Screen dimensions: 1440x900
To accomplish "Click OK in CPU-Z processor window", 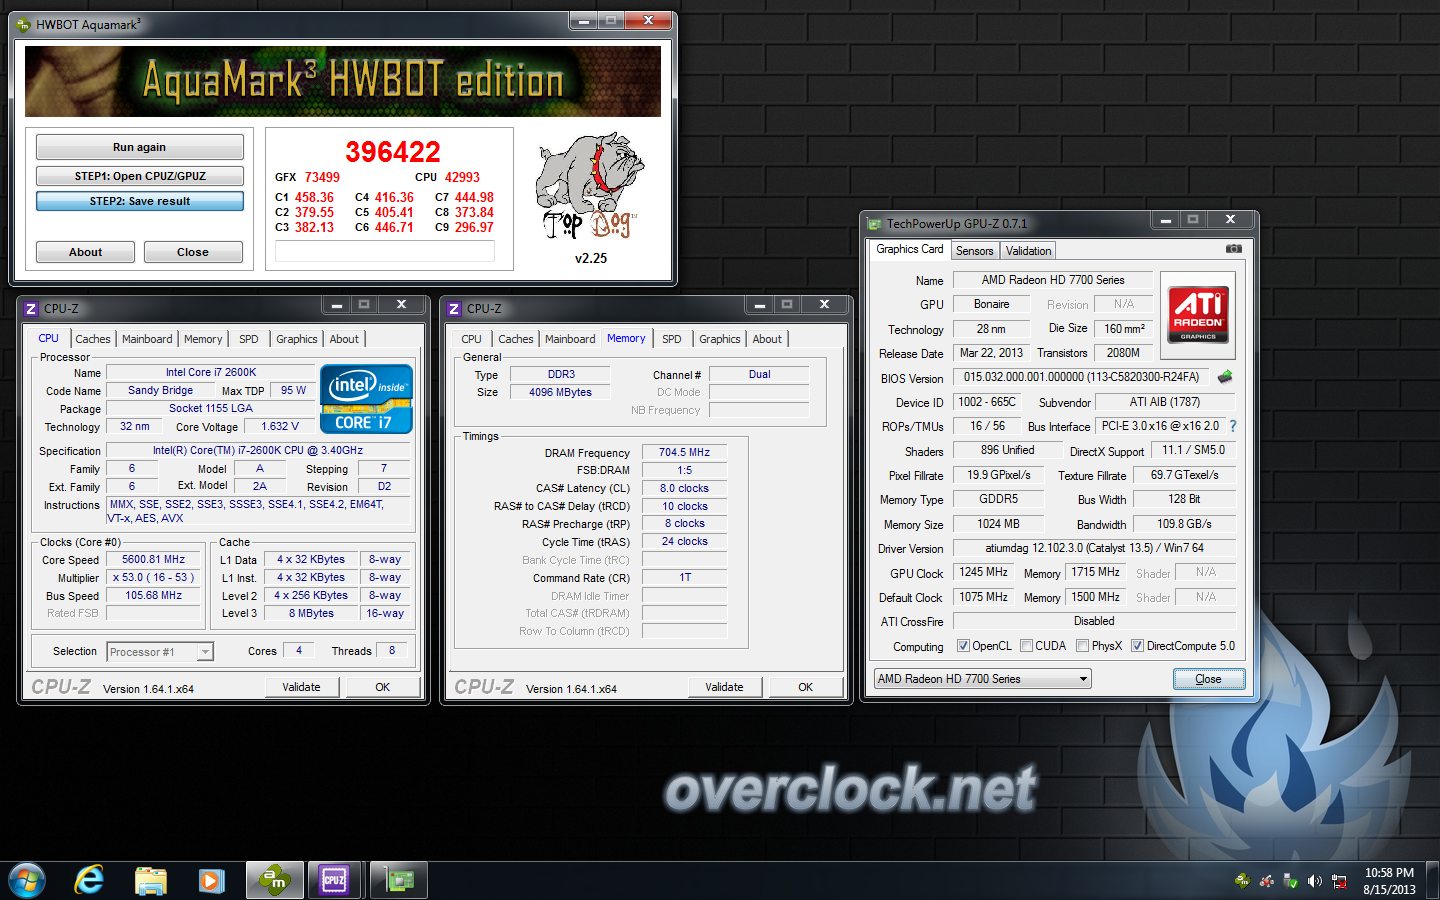I will coord(382,687).
